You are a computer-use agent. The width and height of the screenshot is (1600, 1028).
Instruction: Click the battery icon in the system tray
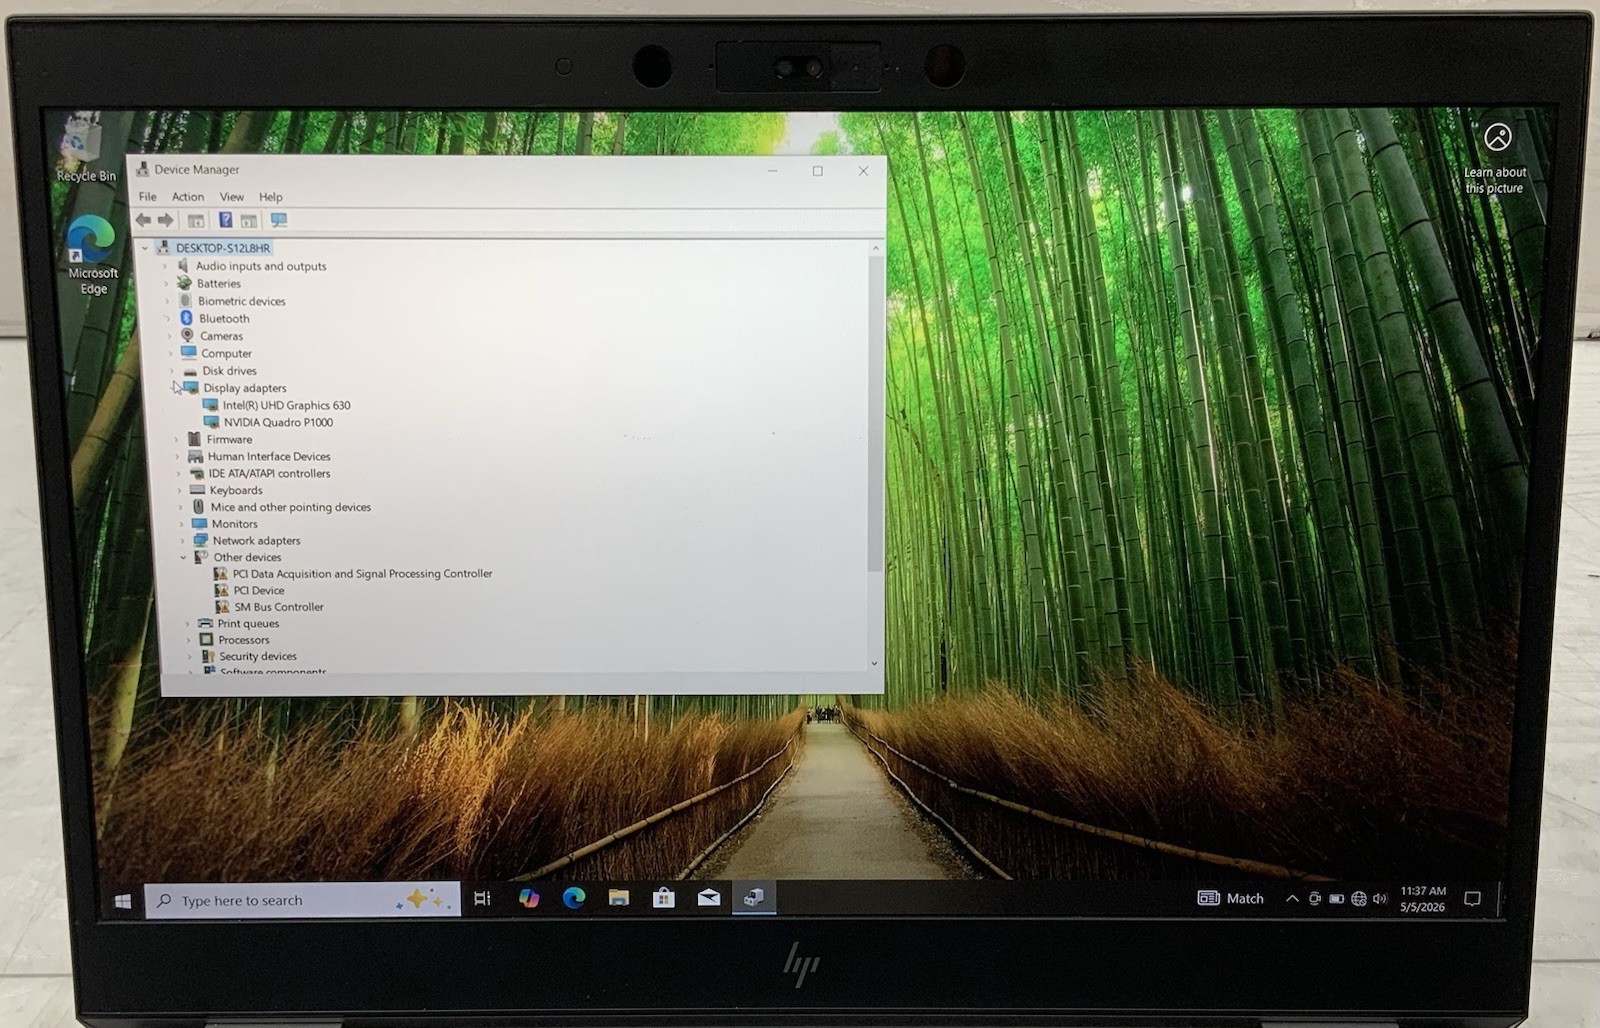pos(1336,899)
